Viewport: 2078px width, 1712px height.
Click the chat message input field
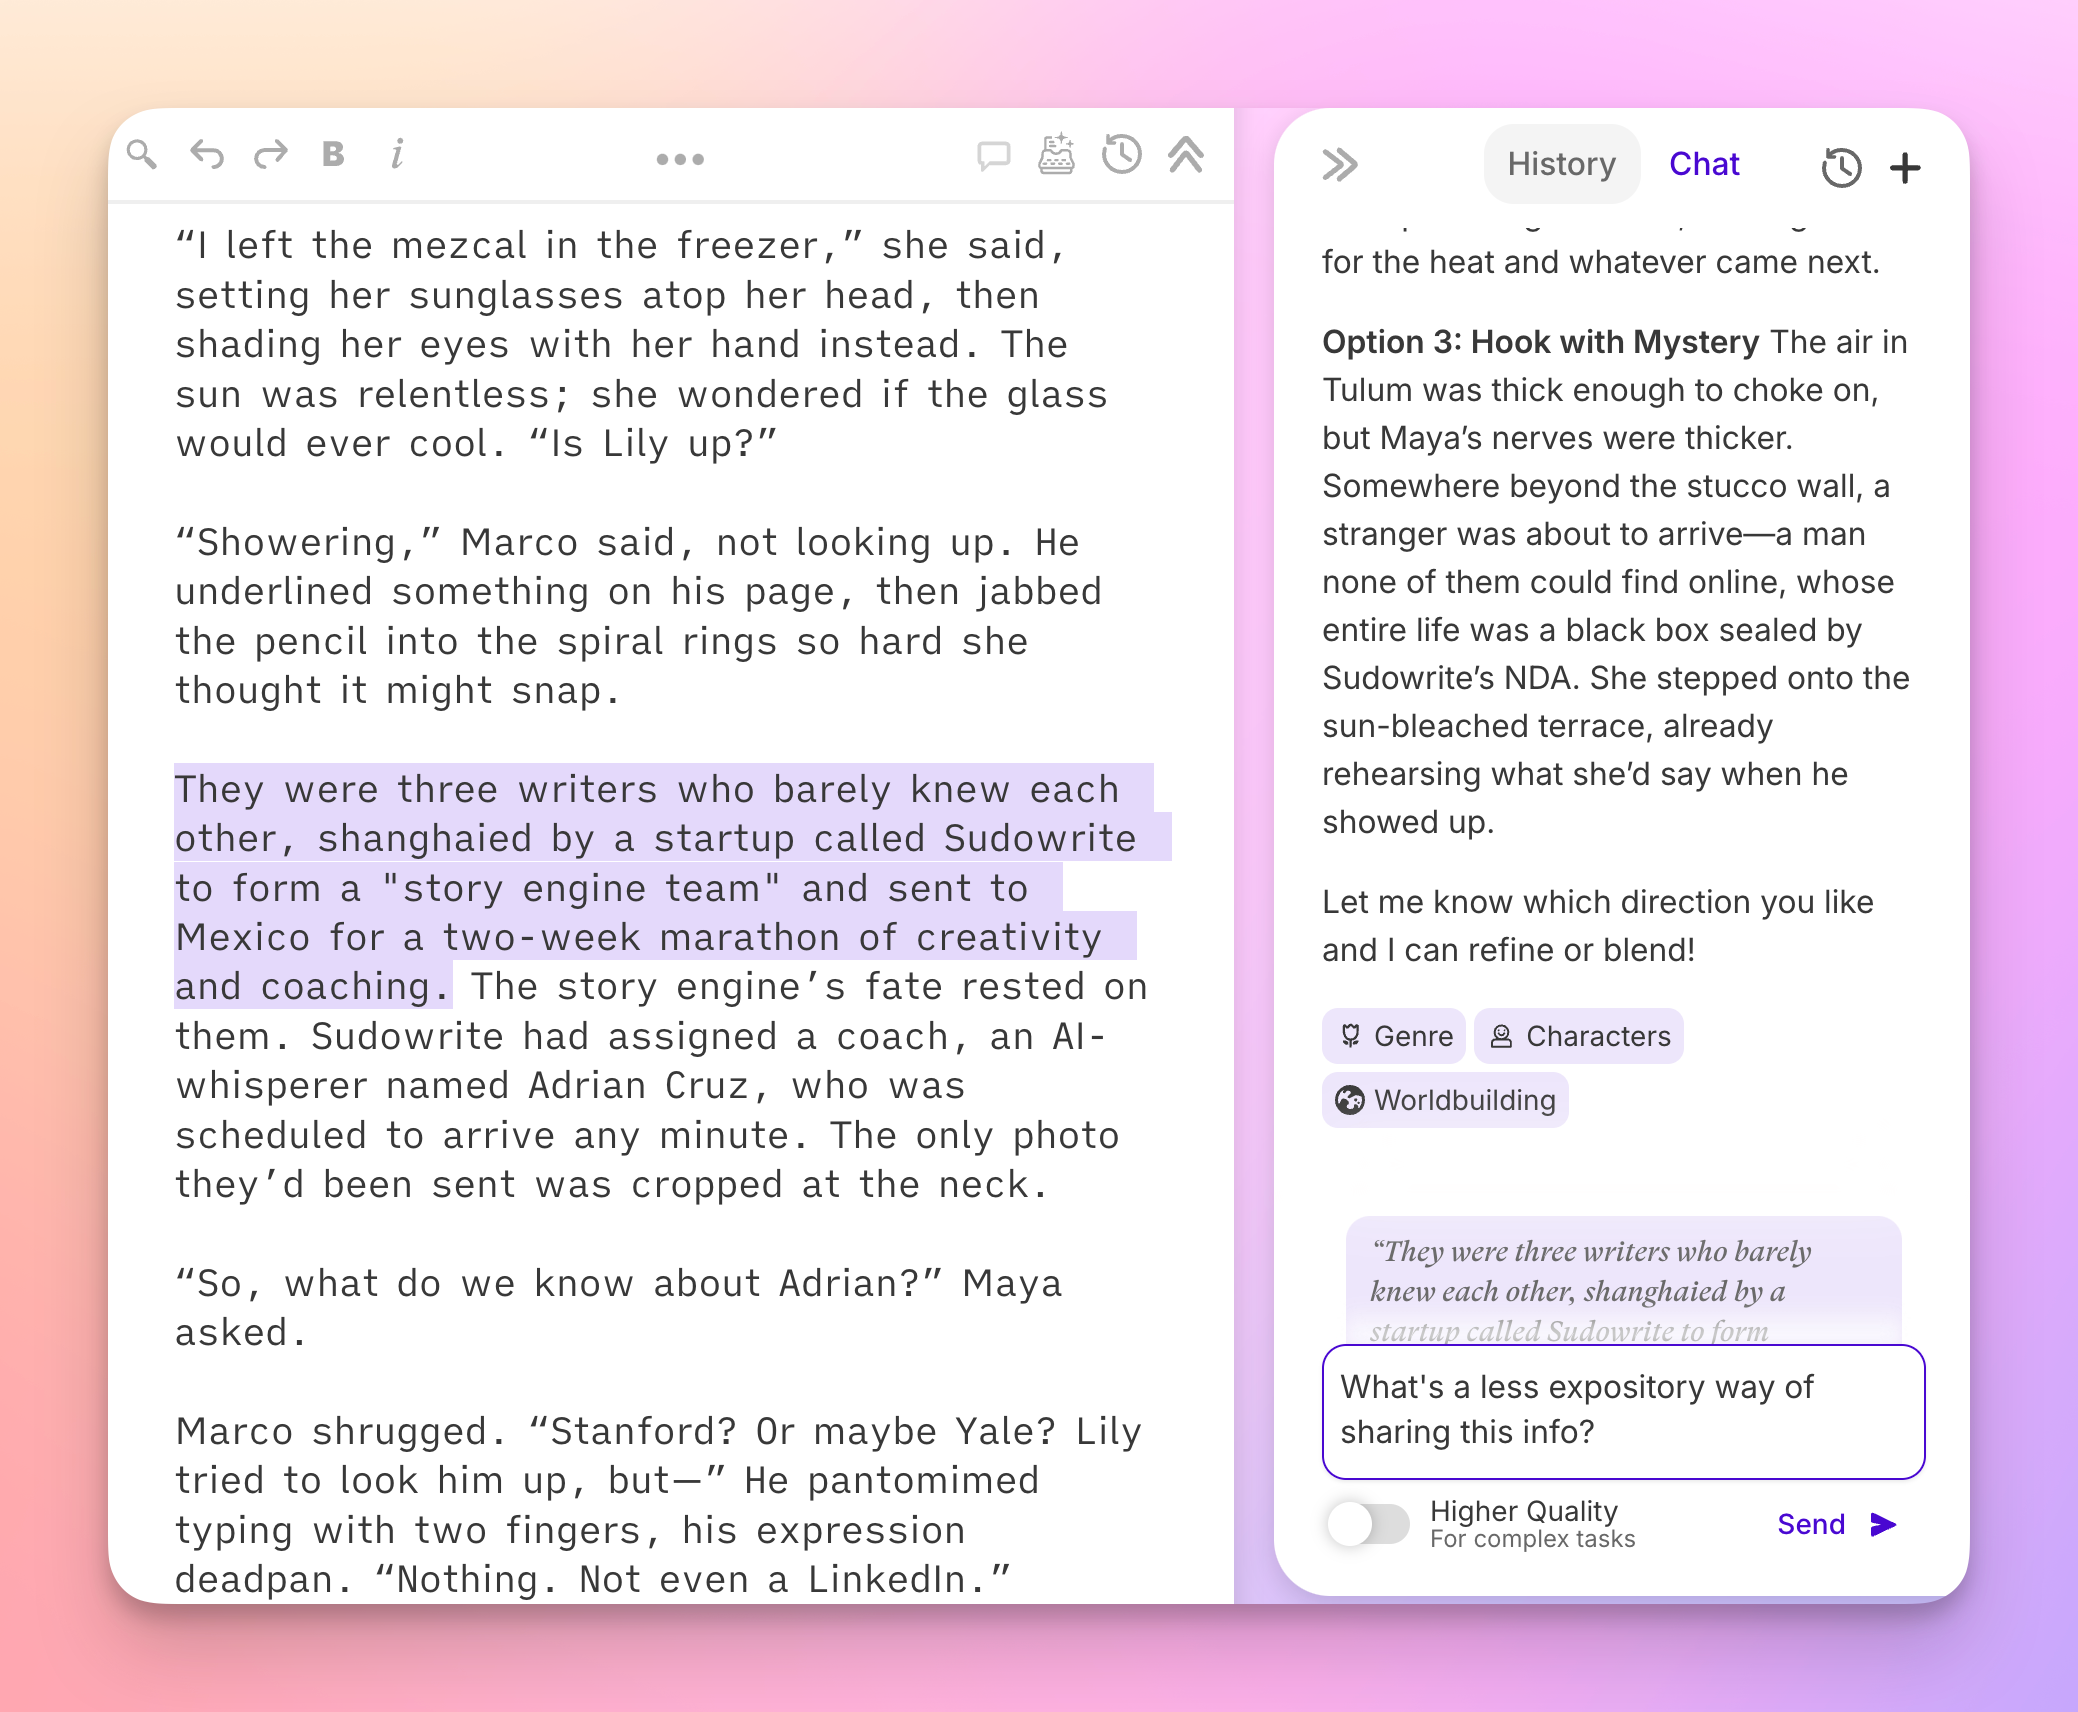[1623, 1411]
